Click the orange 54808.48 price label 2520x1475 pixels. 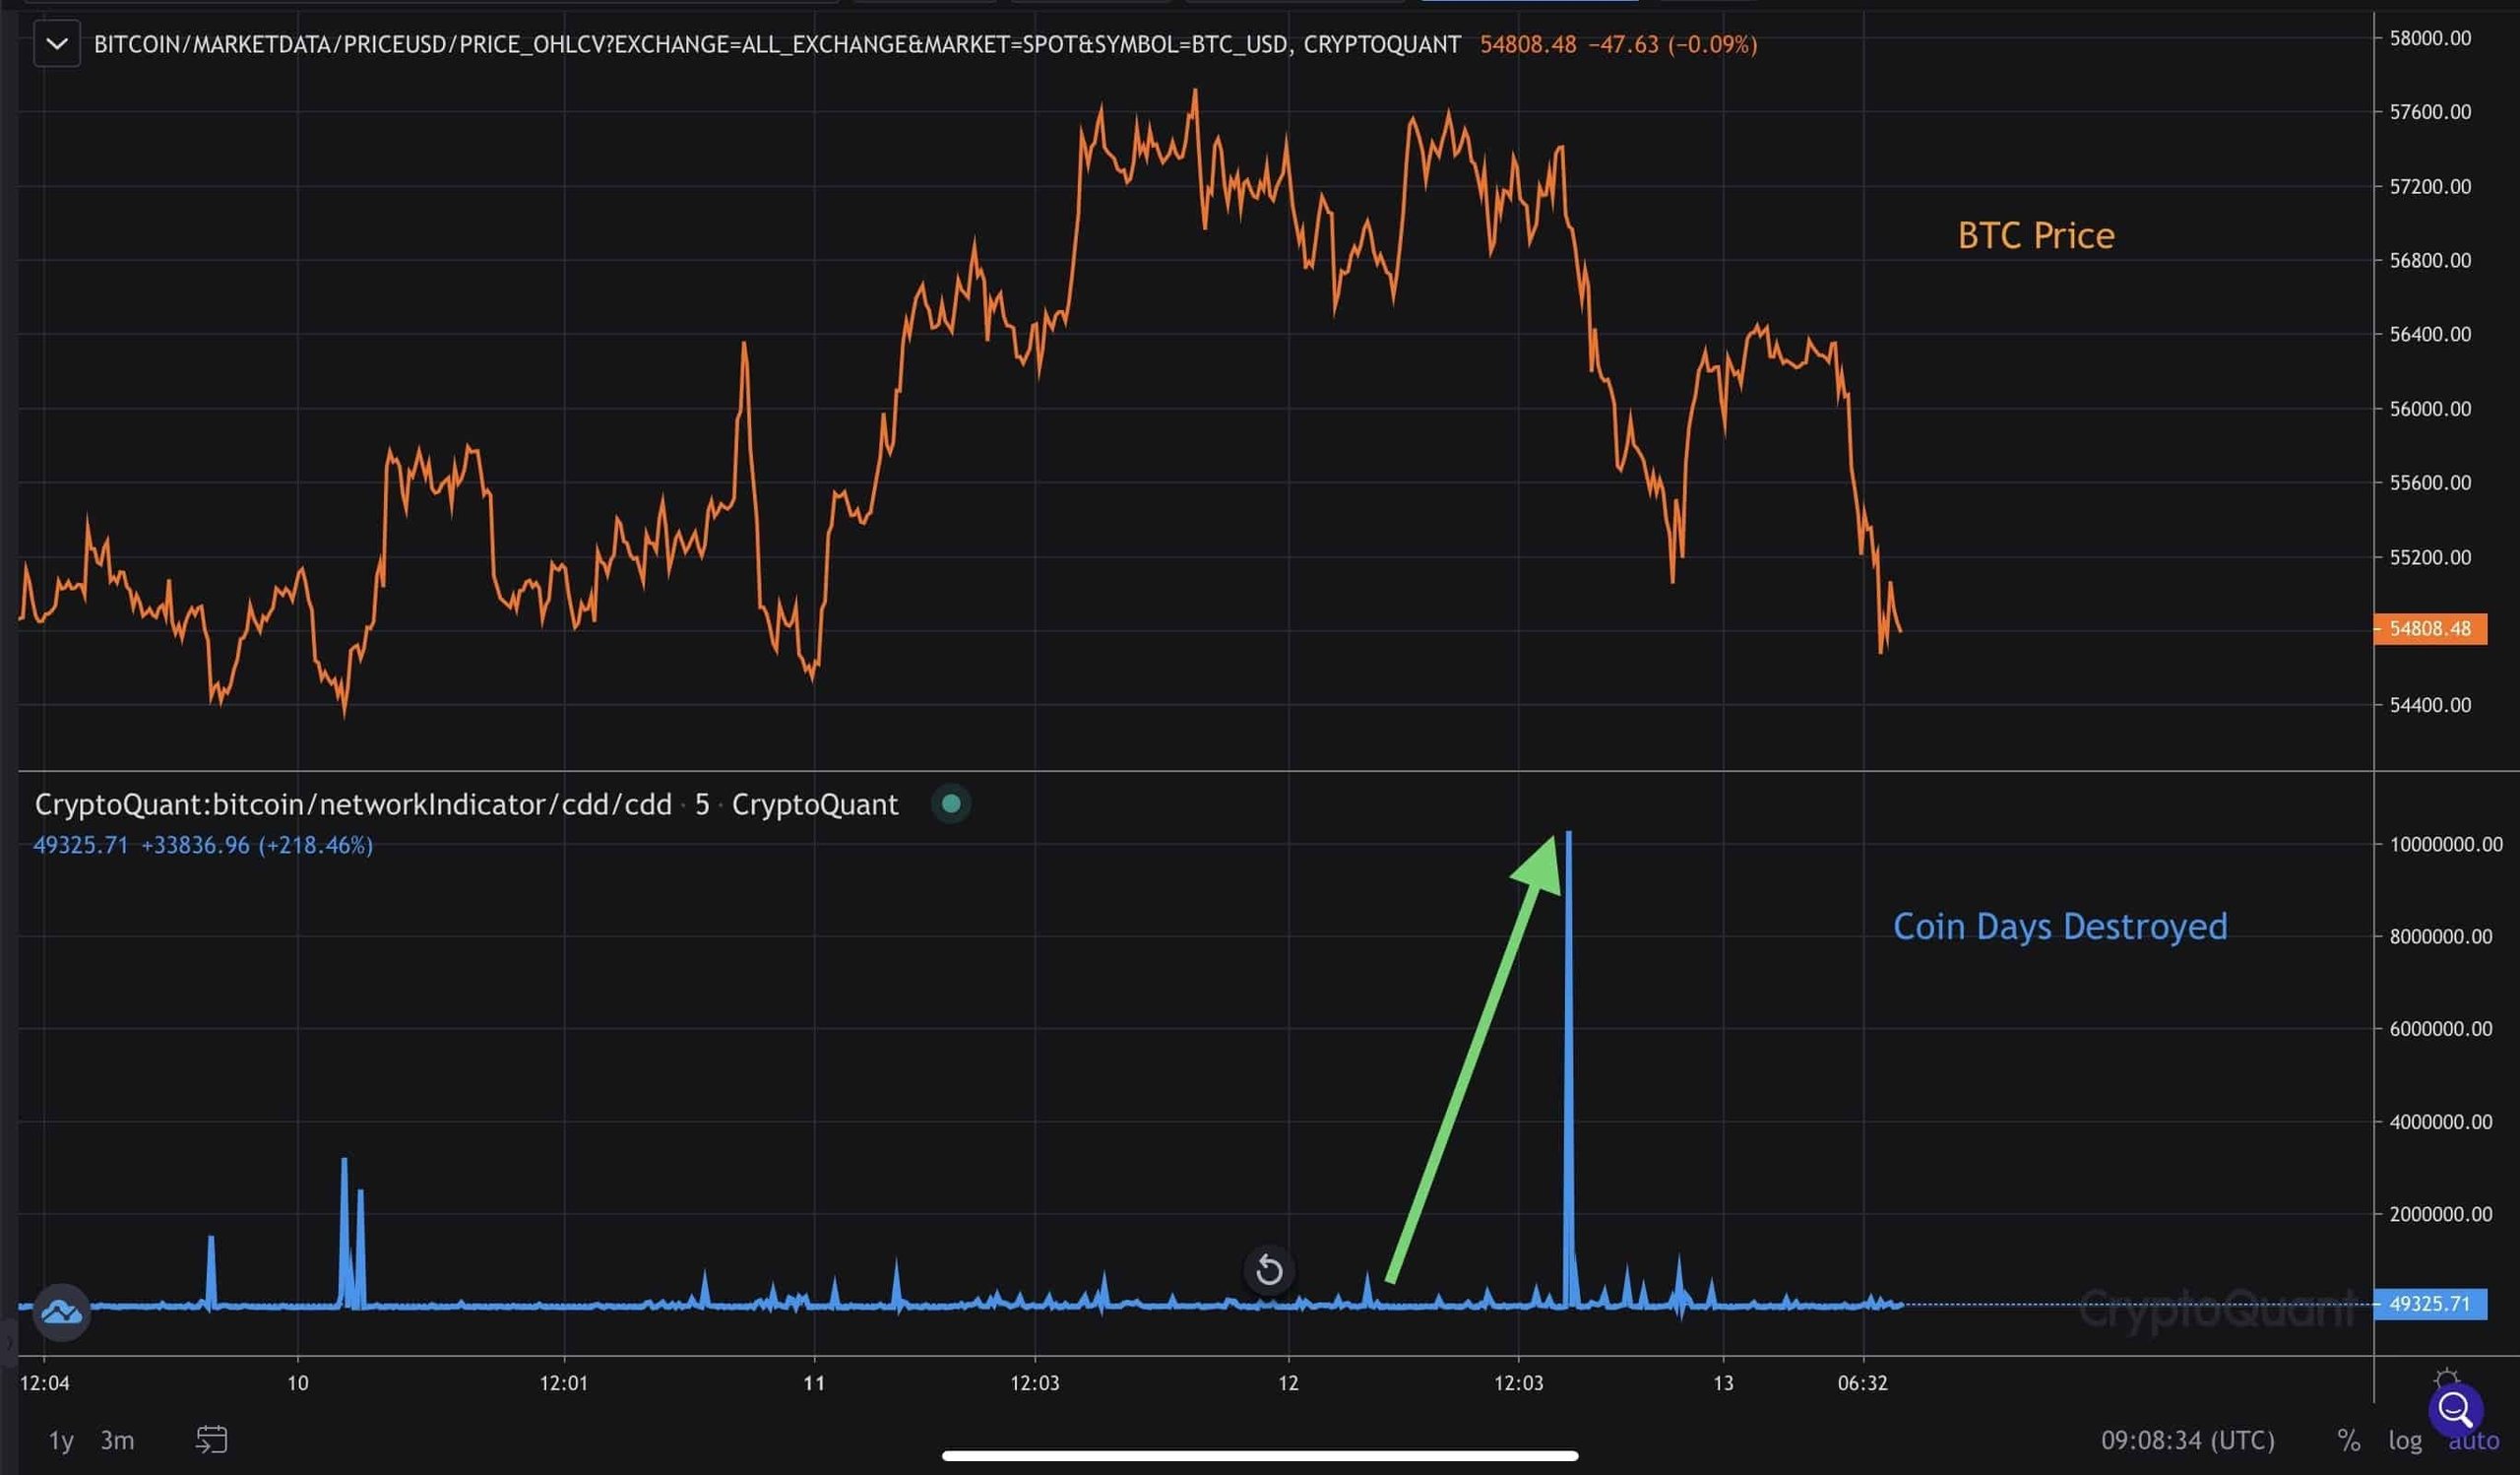(2429, 628)
